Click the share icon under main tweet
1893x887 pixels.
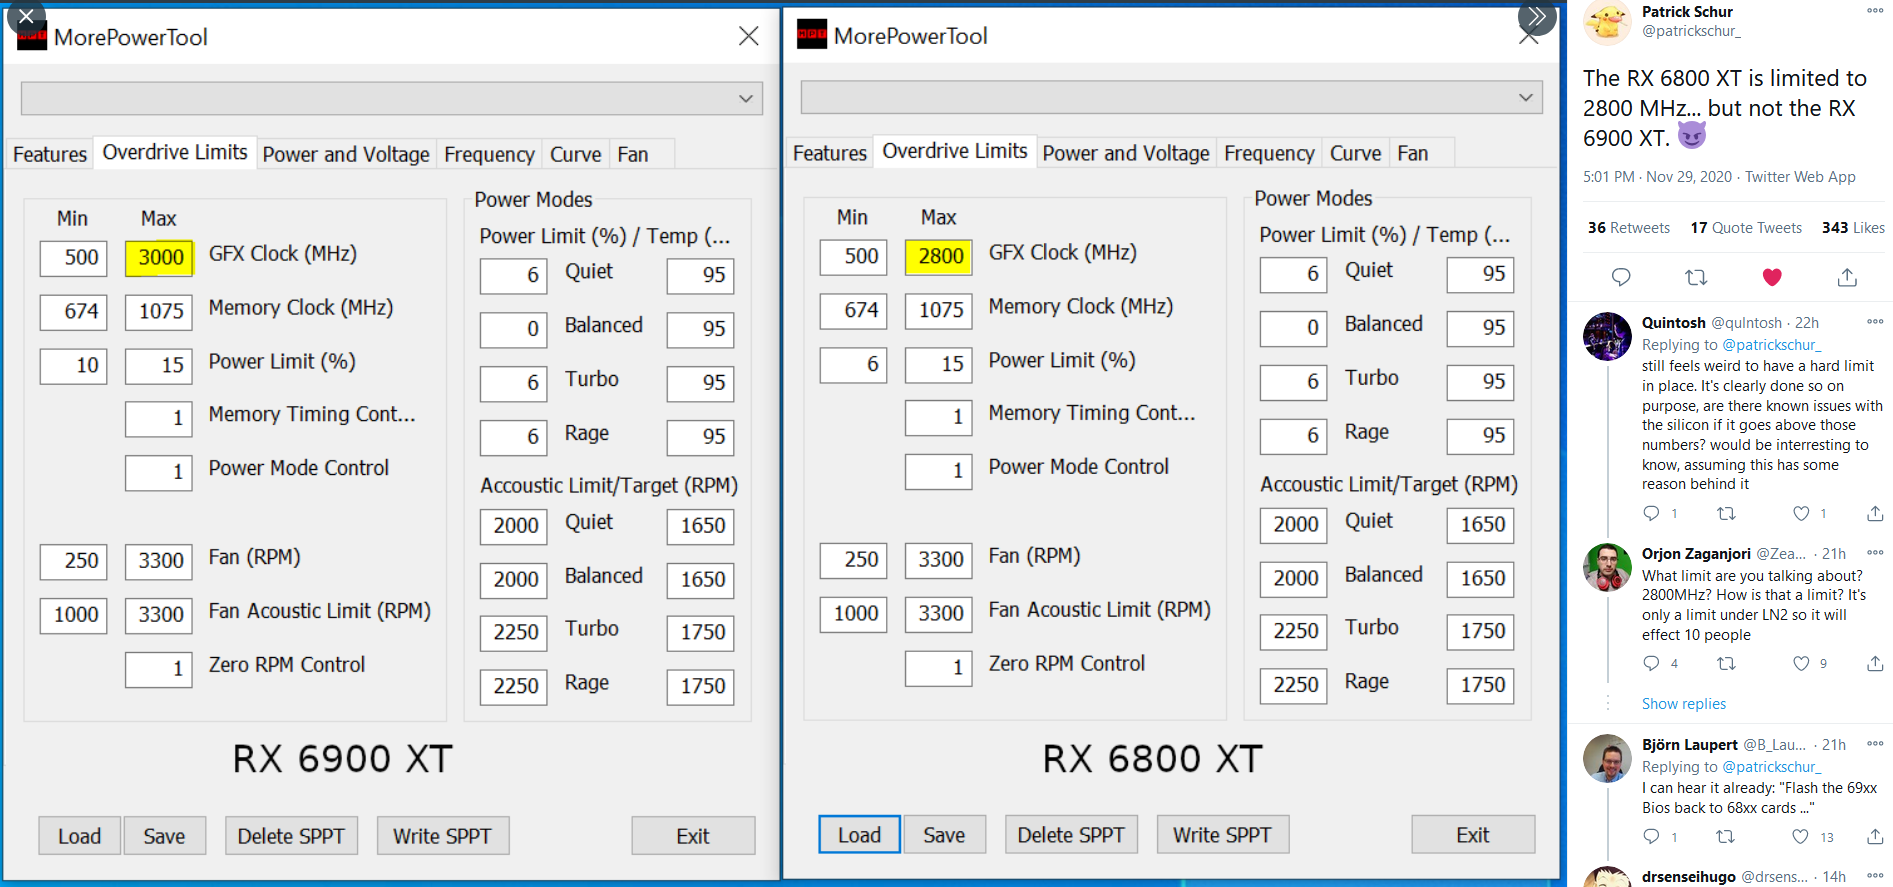tap(1847, 277)
